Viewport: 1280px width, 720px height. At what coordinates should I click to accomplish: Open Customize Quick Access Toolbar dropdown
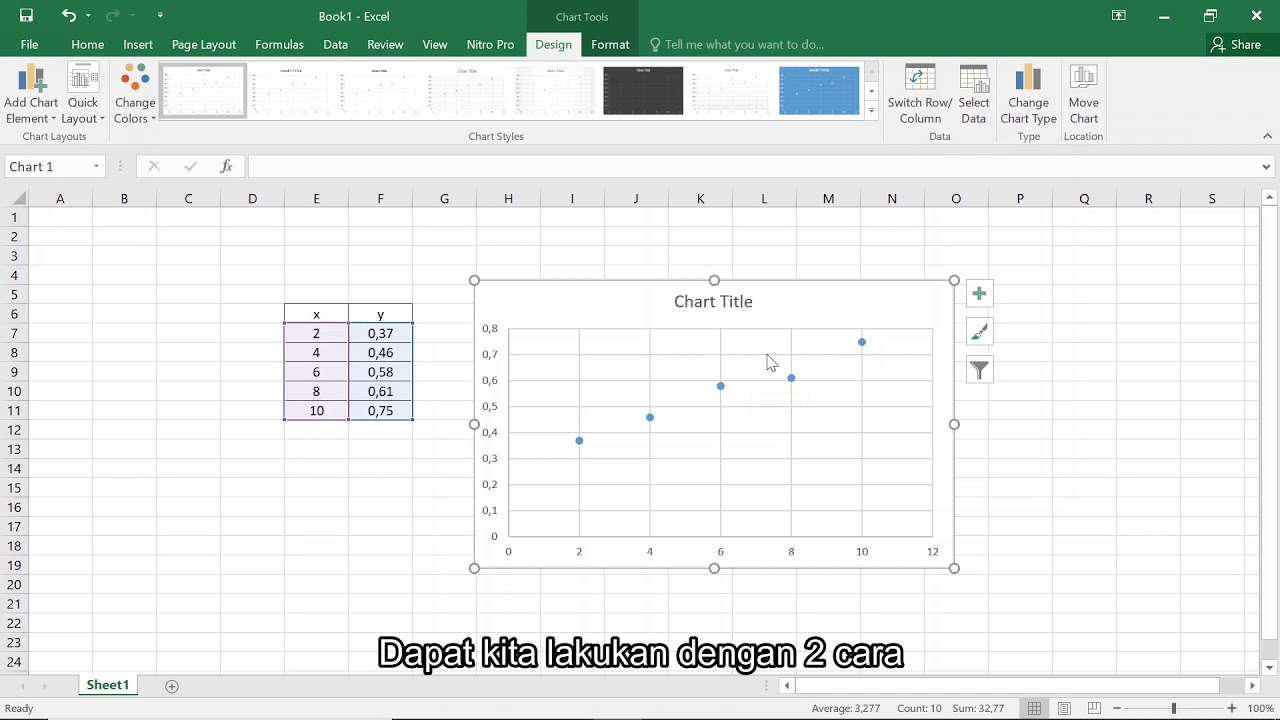pos(160,15)
